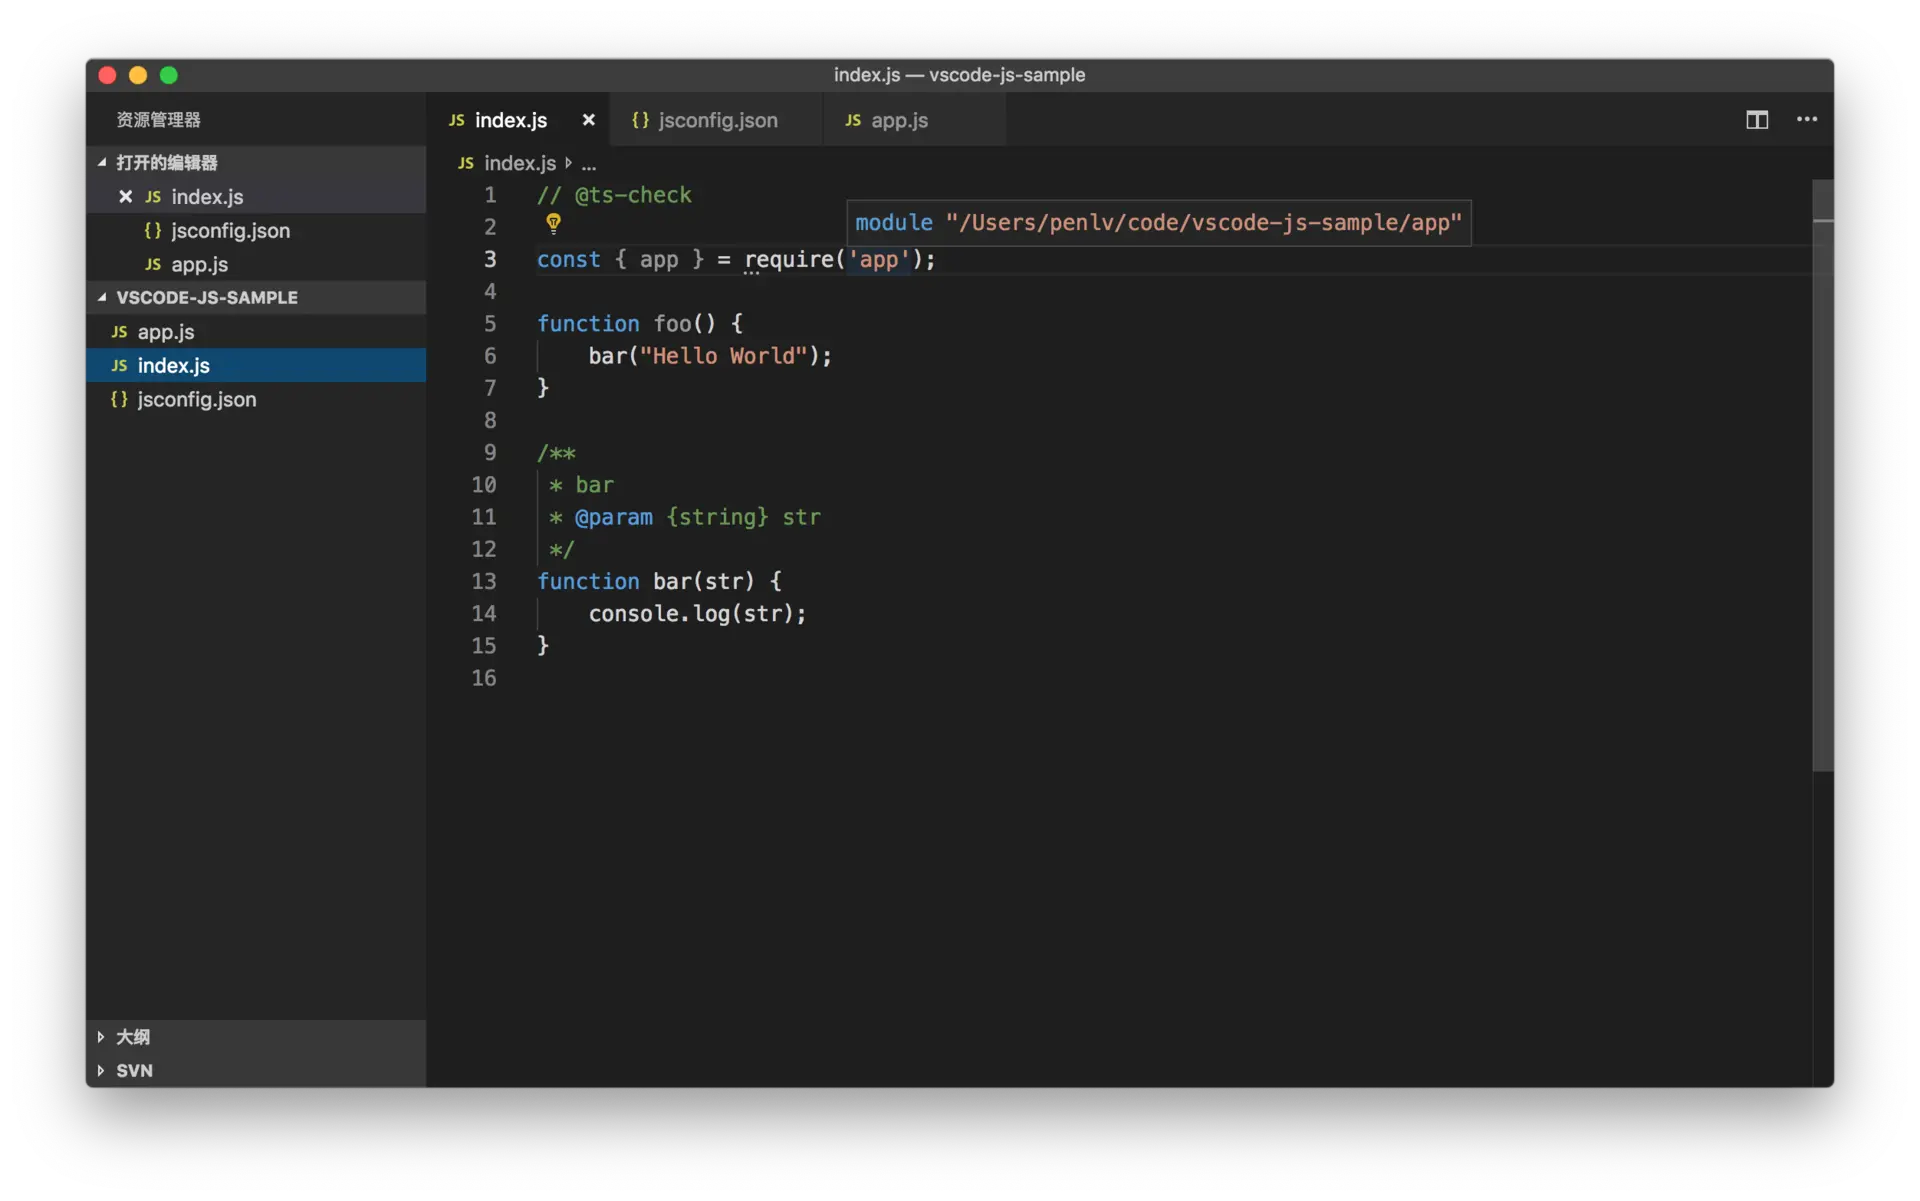Switch to the app.js editor tab
This screenshot has width=1920, height=1201.
[899, 120]
